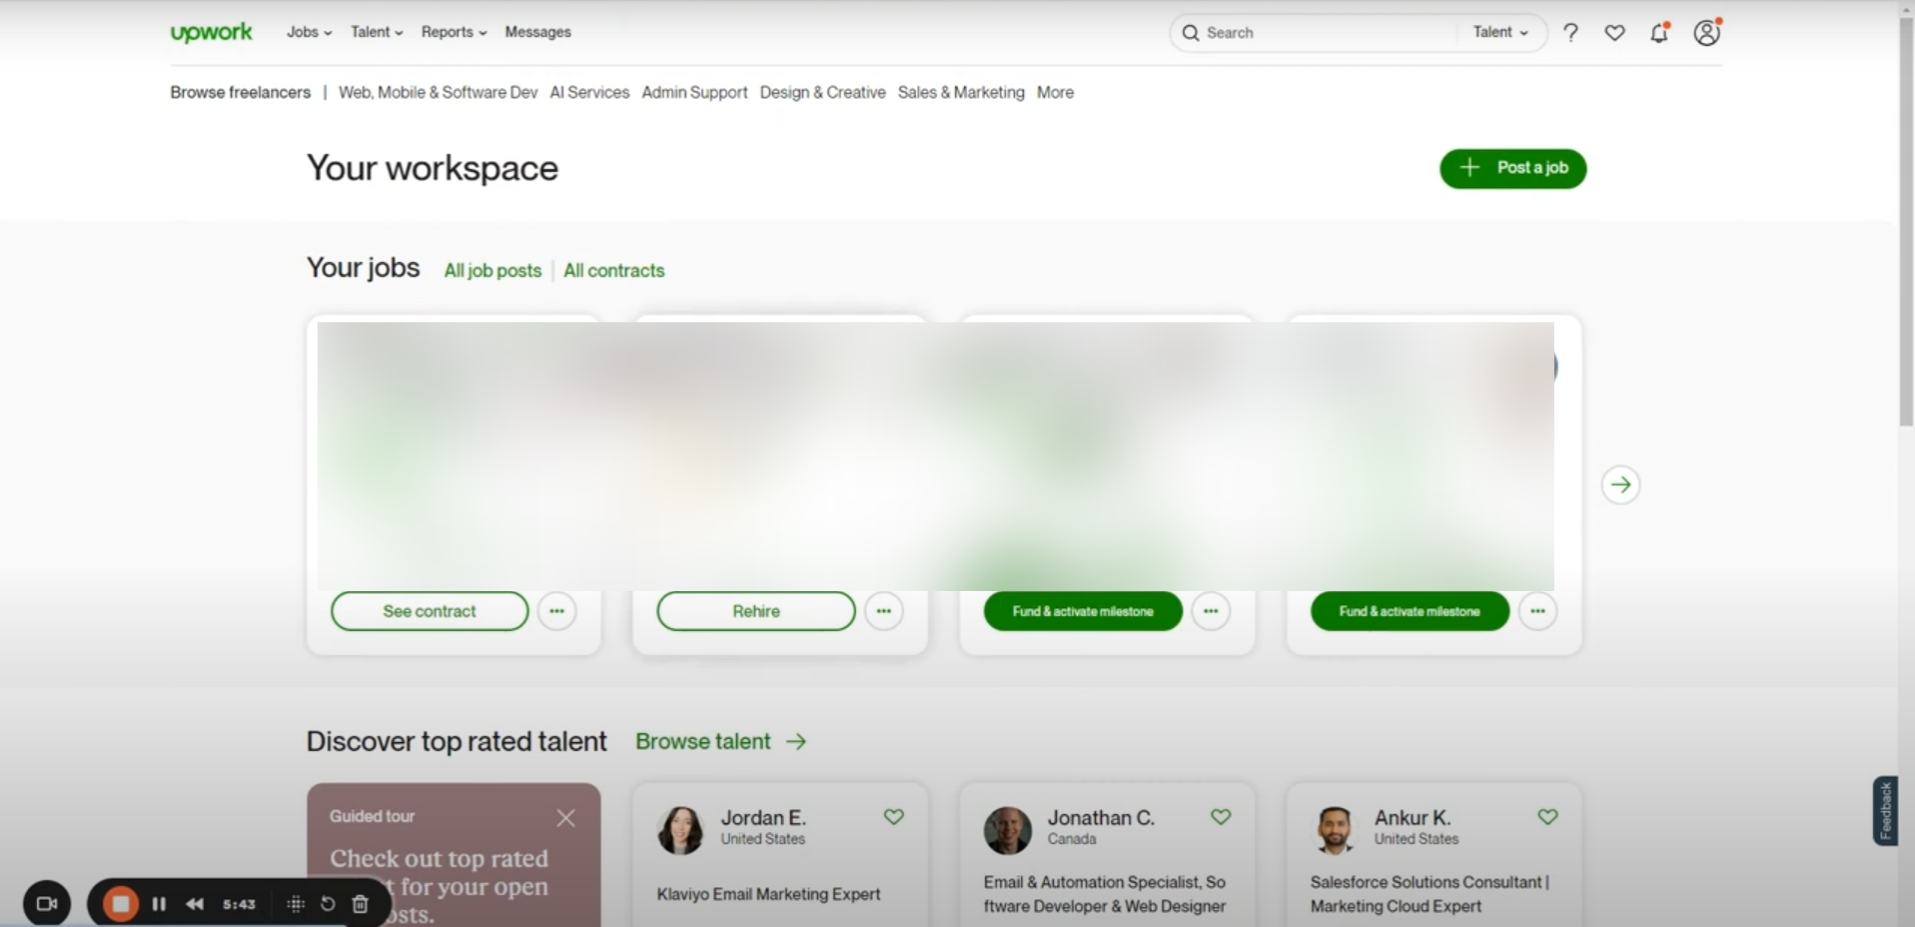Click the plus icon in Post a job

pyautogui.click(x=1469, y=168)
